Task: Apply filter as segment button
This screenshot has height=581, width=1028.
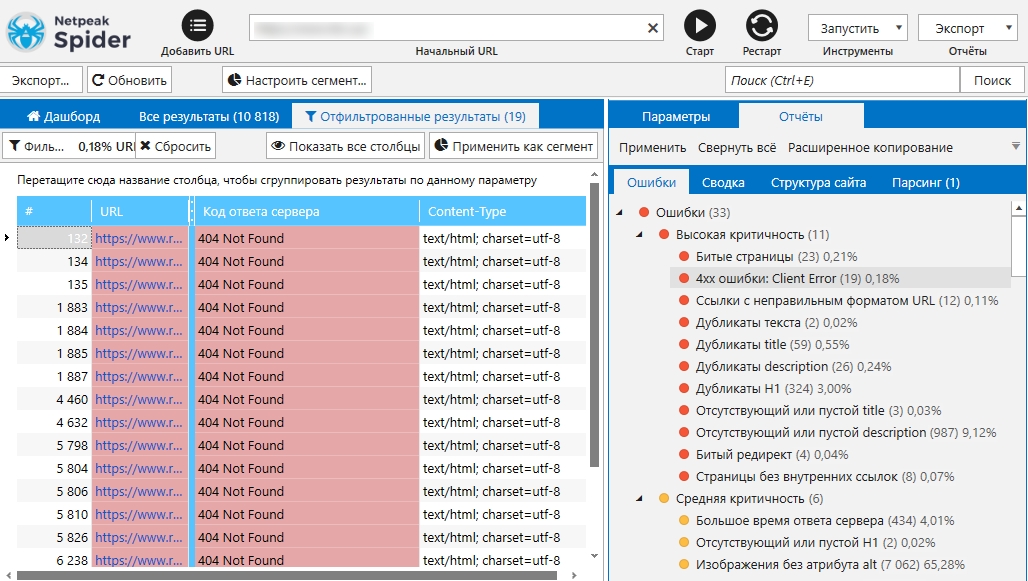Action: [x=513, y=146]
